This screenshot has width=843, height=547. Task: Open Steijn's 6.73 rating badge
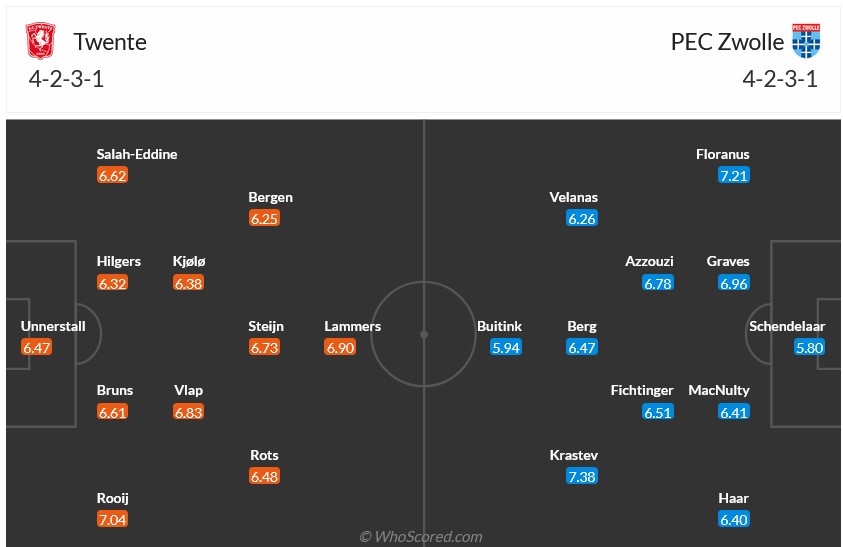coord(265,348)
